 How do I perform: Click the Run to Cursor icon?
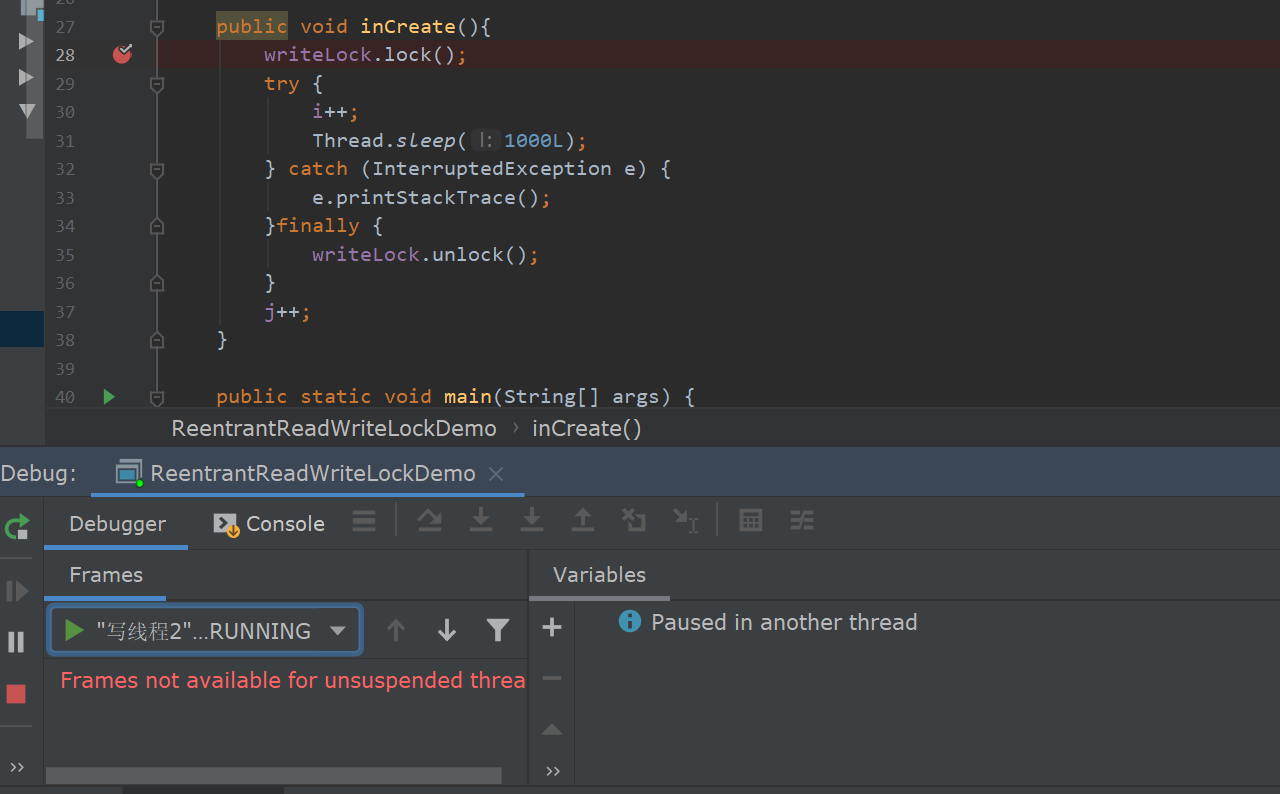pyautogui.click(x=685, y=520)
